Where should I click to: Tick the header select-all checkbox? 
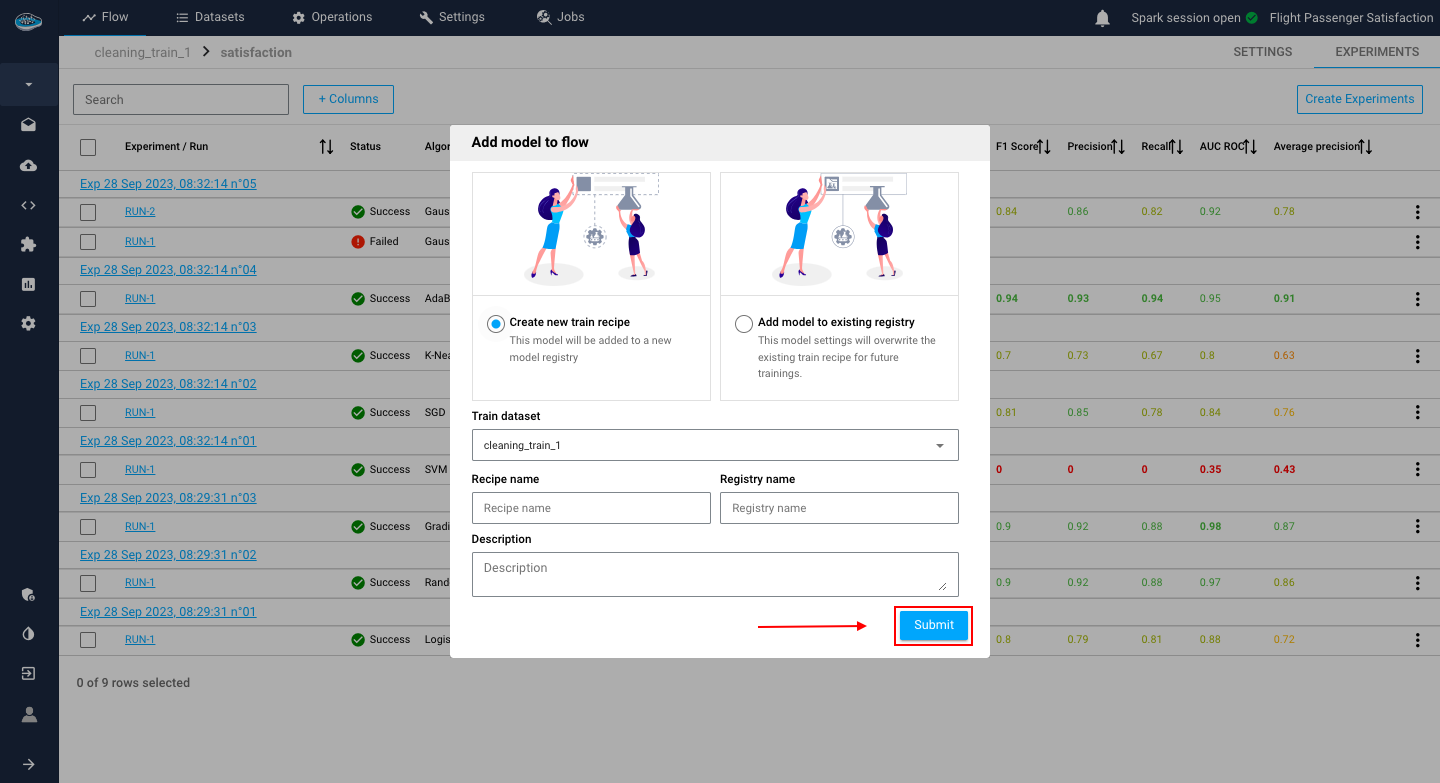(x=88, y=147)
